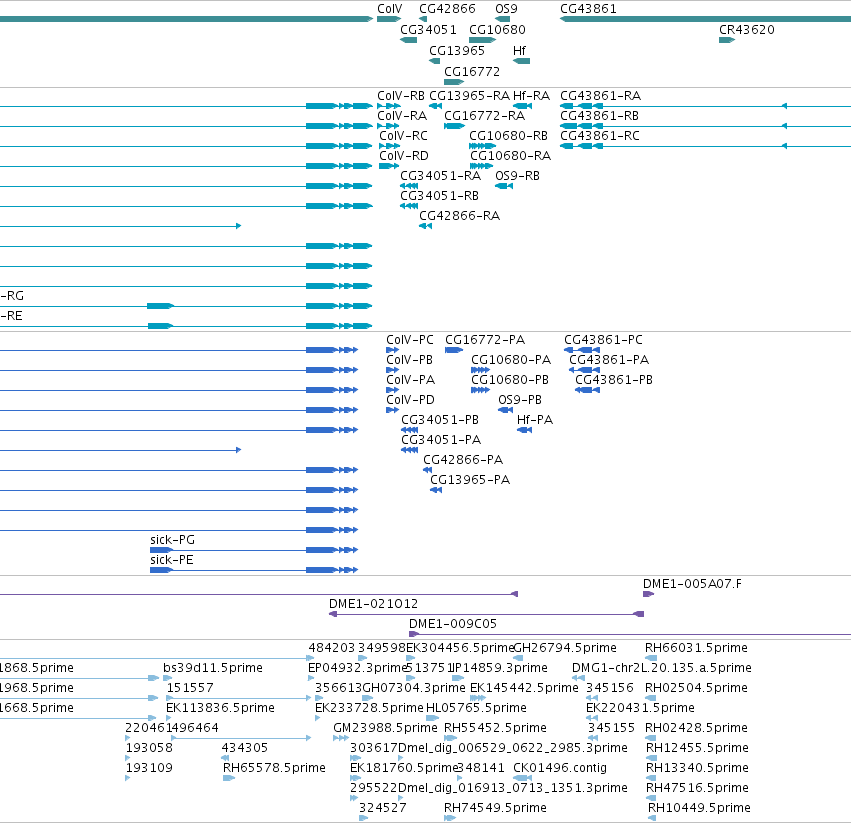Select the RH65578.5prime EST glyph
Viewport: 851px width, 823px height.
point(229,778)
